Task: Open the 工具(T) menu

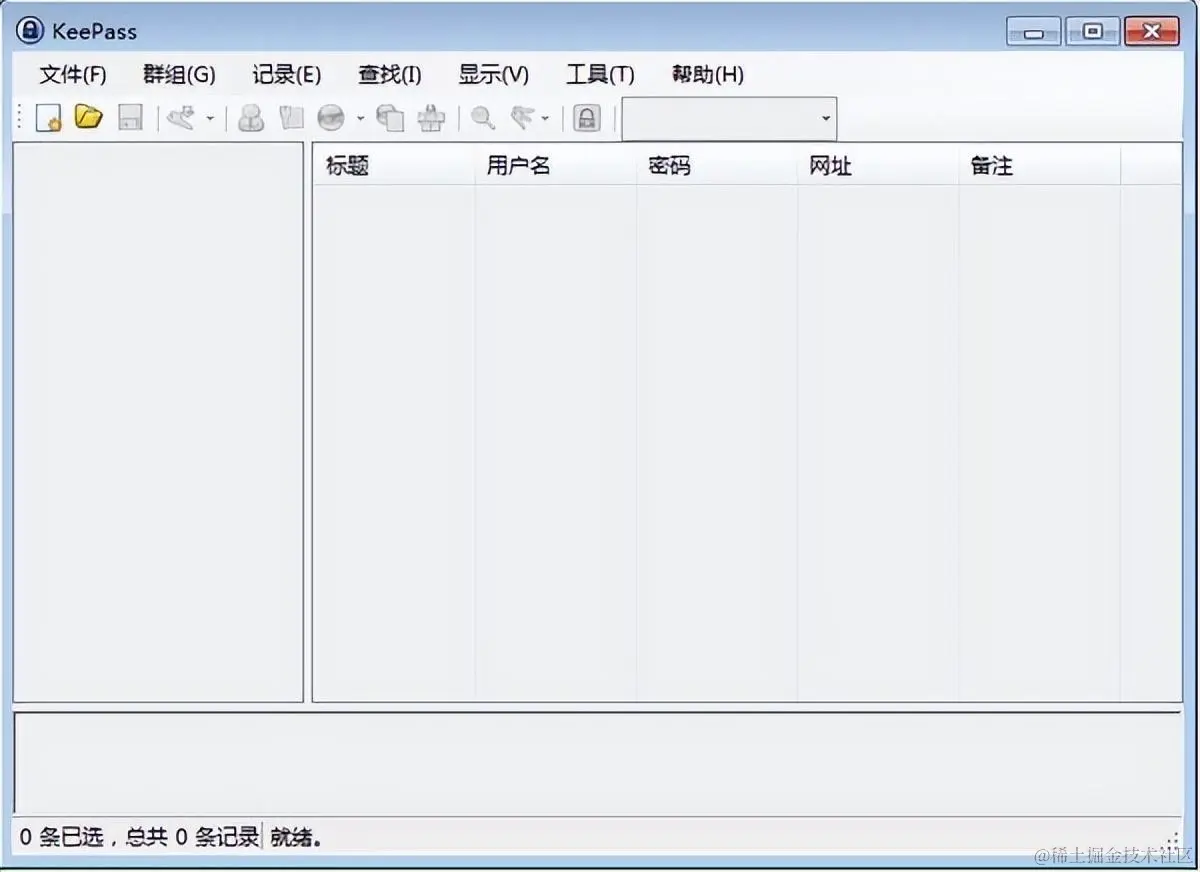Action: tap(600, 74)
